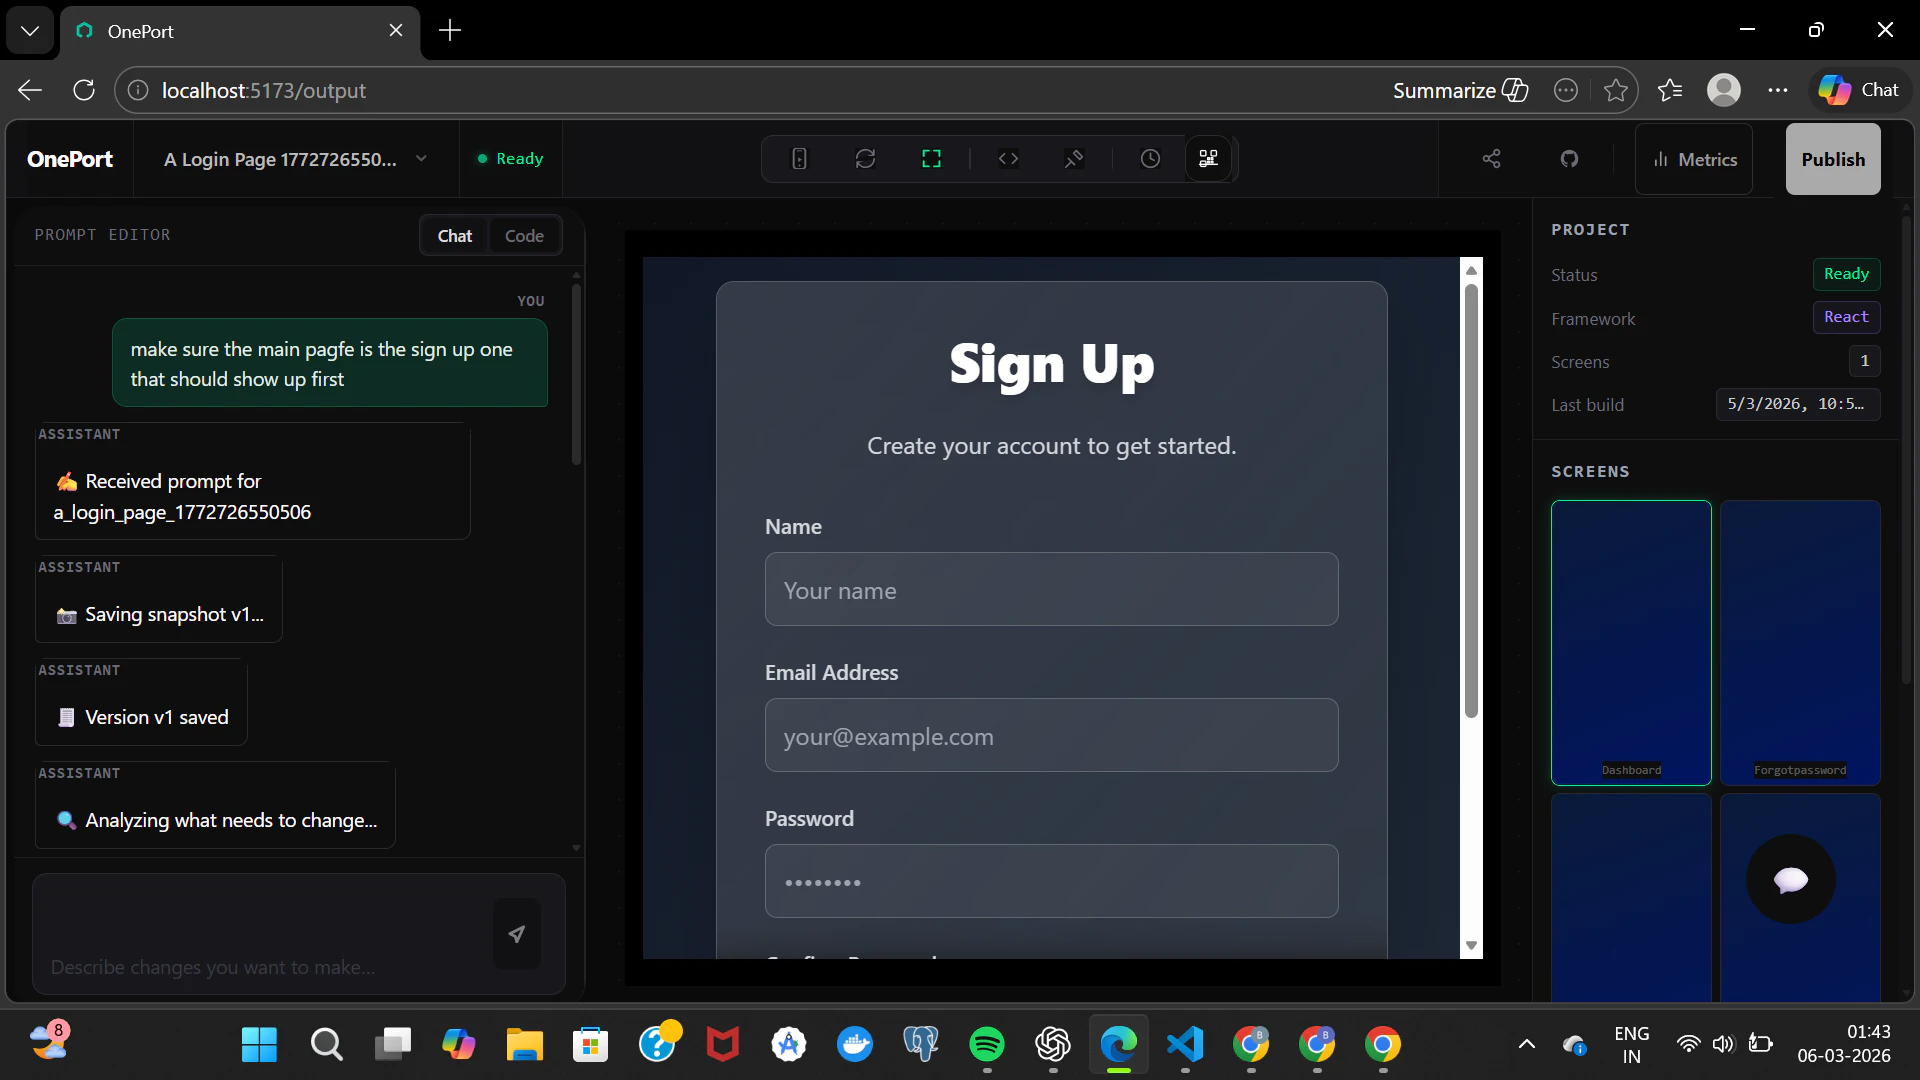Open the Metrics button

[1694, 160]
